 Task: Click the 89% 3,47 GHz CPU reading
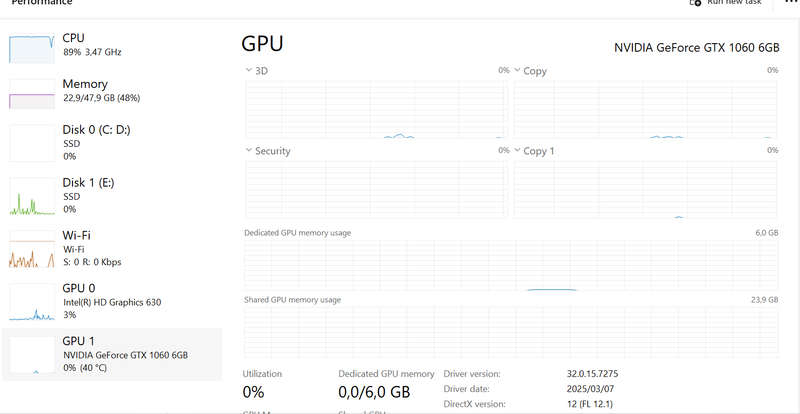92,52
